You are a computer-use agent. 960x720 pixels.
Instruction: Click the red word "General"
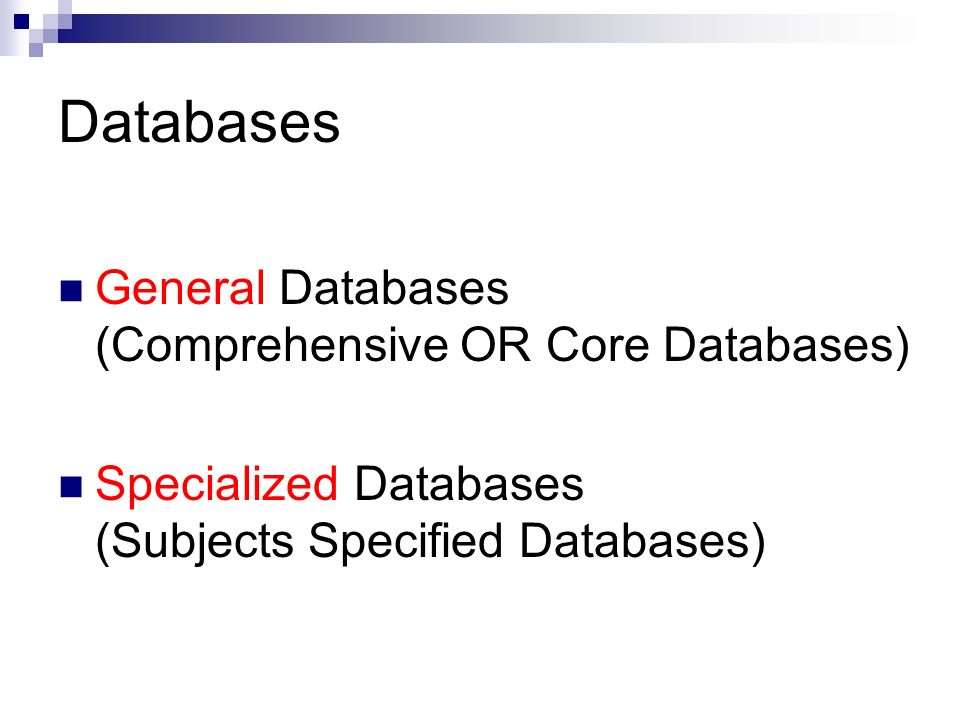(x=181, y=287)
